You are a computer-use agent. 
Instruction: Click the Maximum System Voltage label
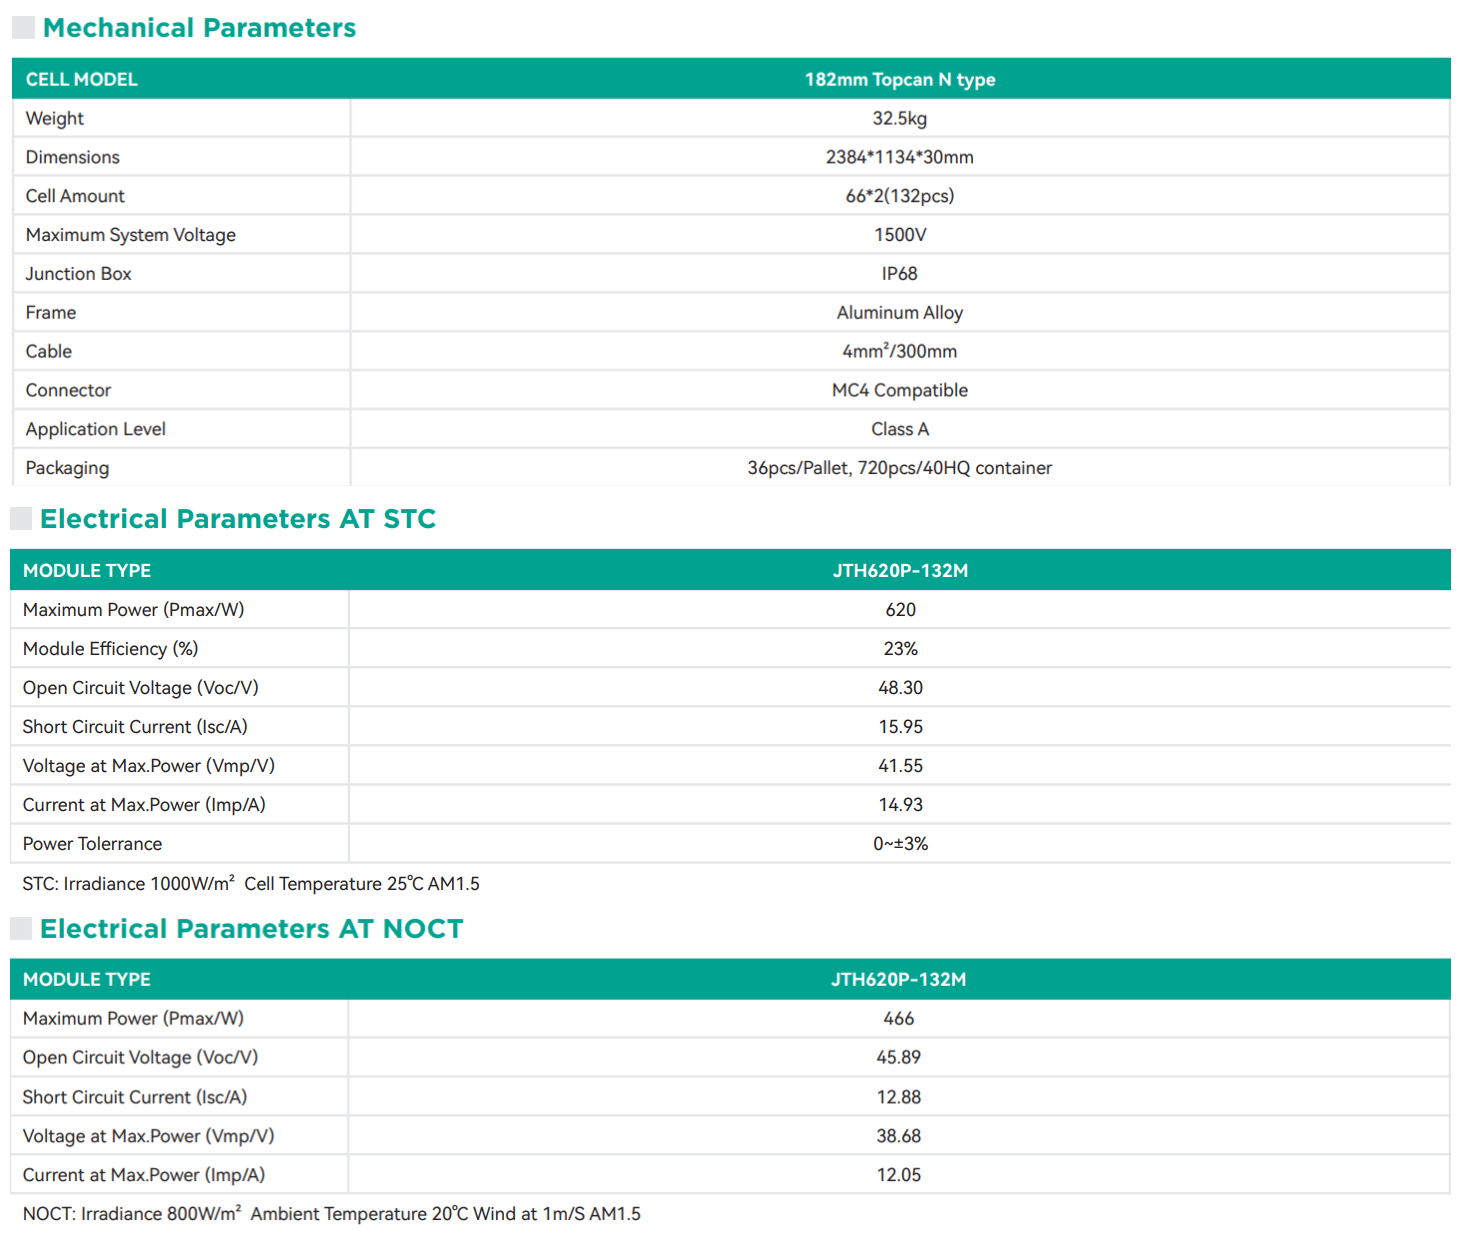tap(131, 235)
